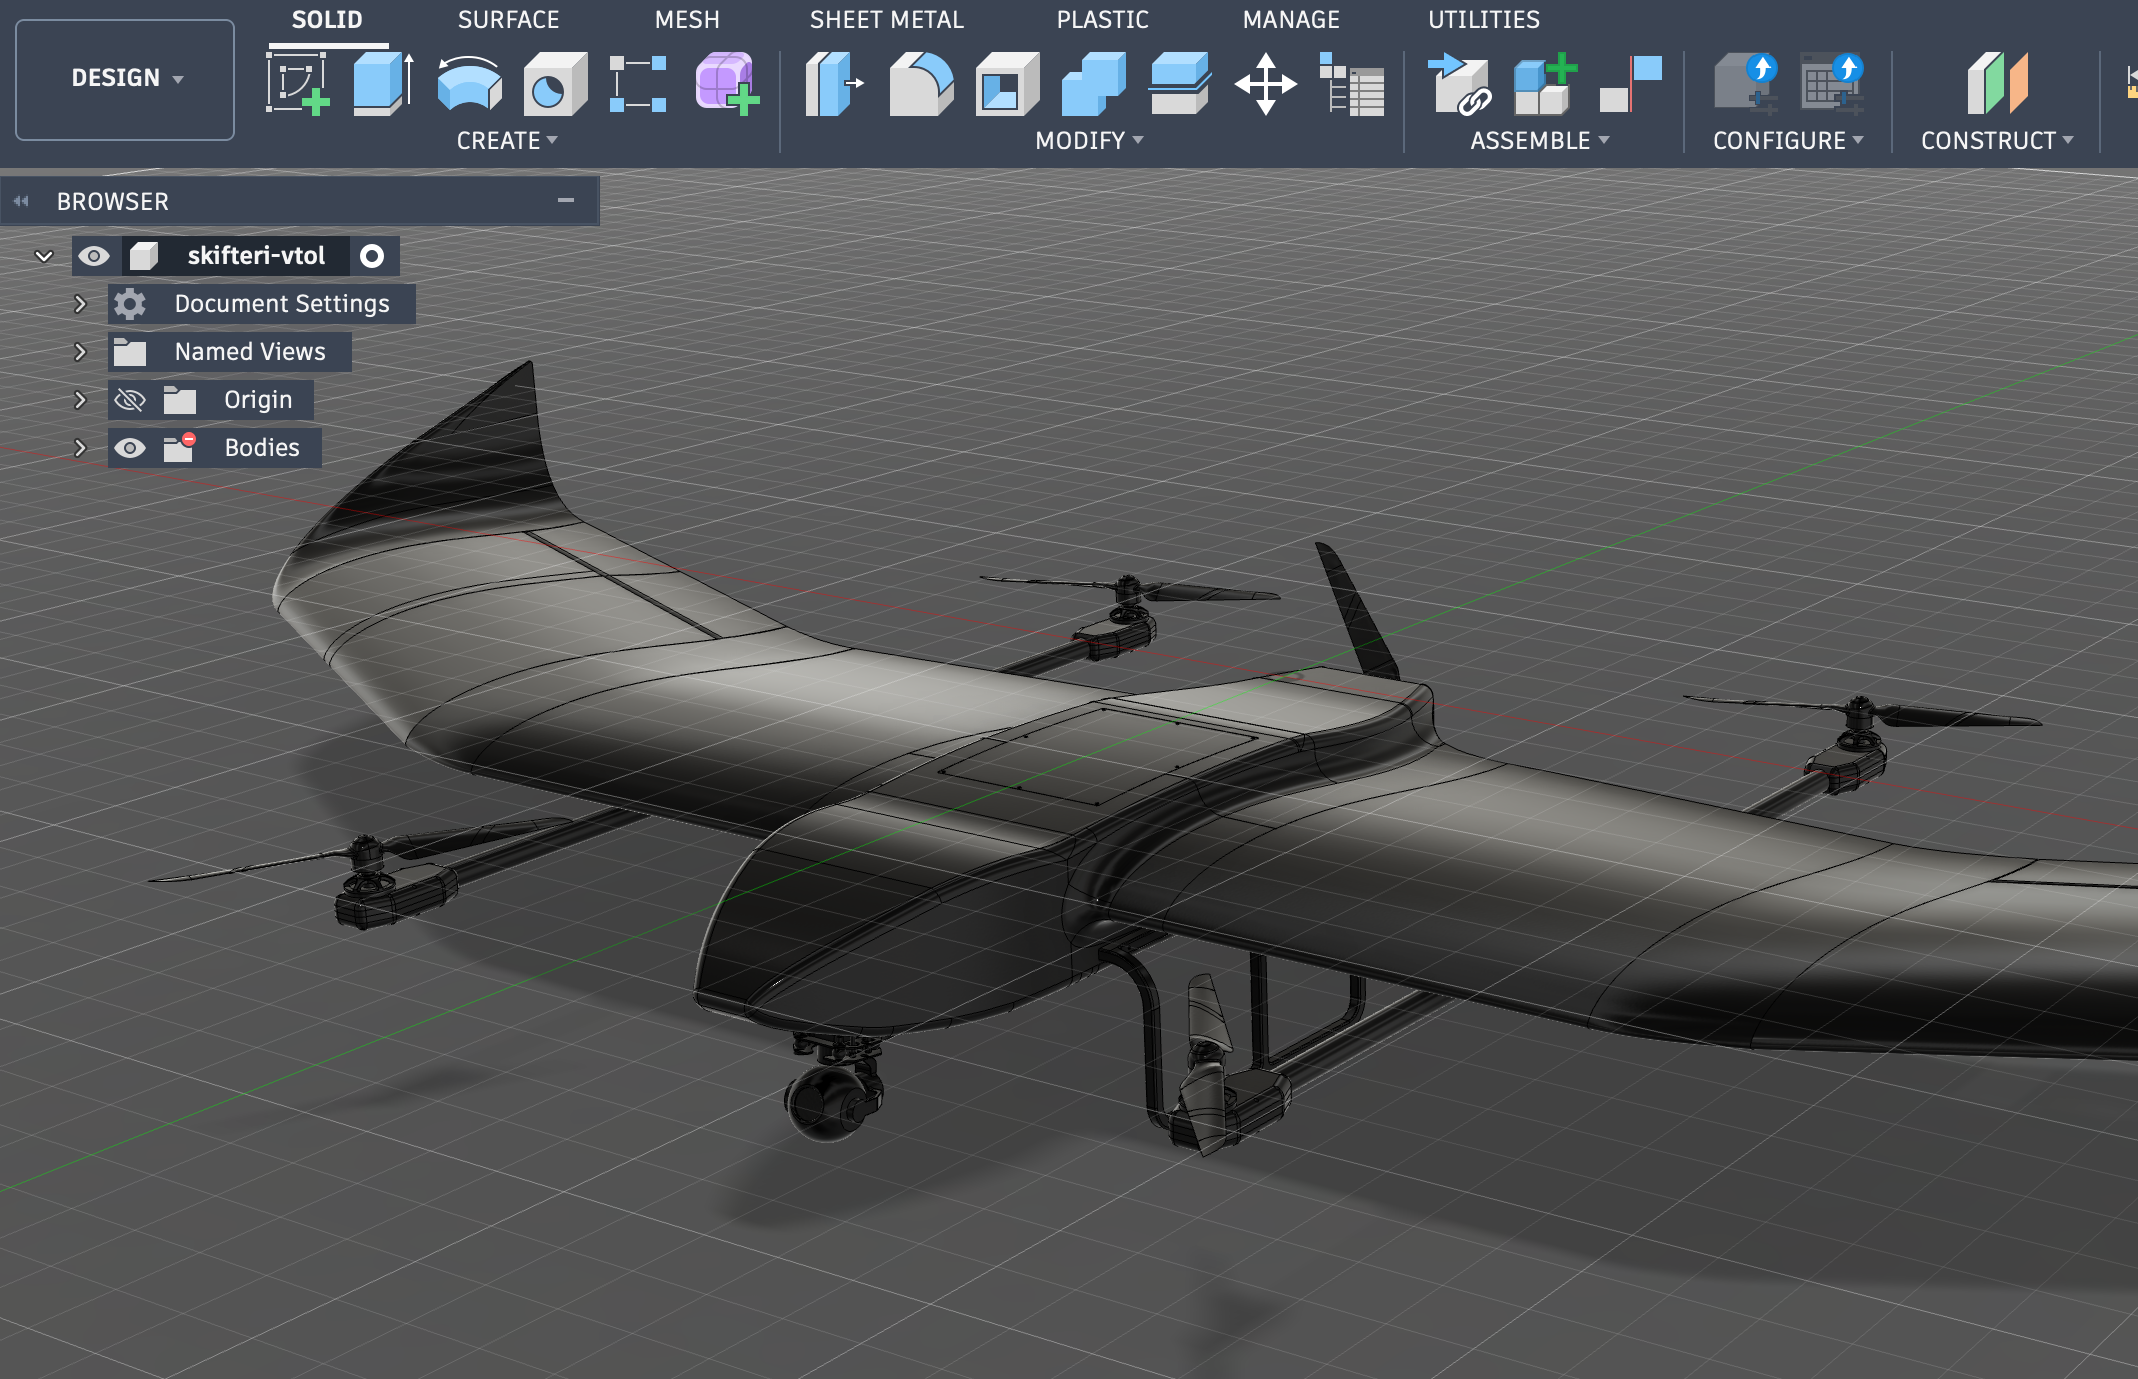Toggle visibility of skifteri-vtol component

95,256
